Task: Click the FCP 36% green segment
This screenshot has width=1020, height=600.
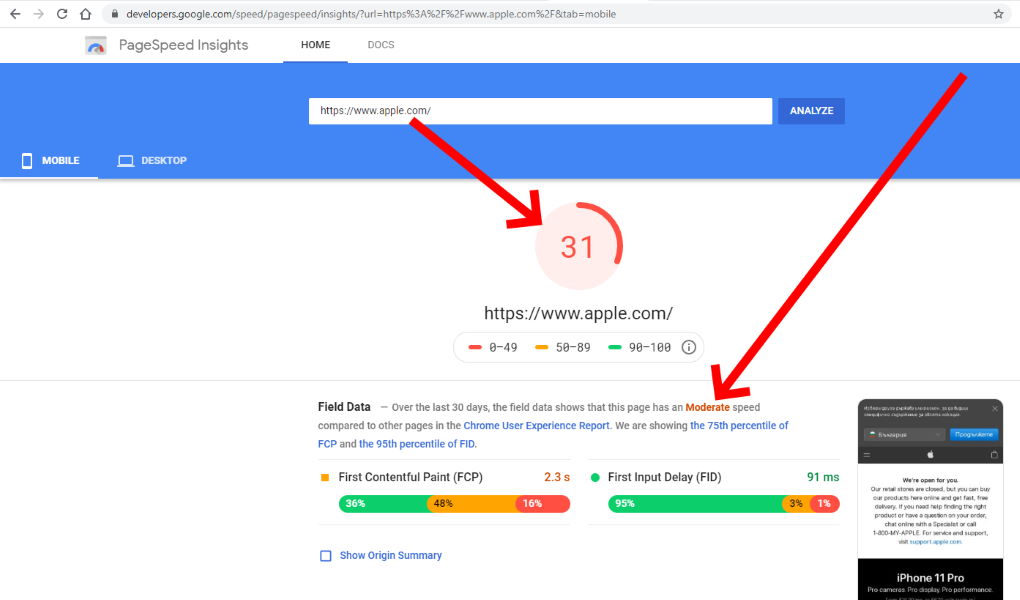Action: point(383,504)
